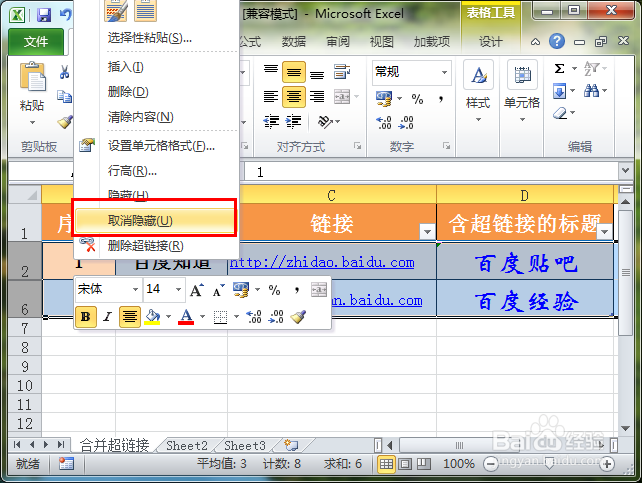642x483 pixels.
Task: Click the 百度经验 hyperlink cell
Action: (x=526, y=301)
